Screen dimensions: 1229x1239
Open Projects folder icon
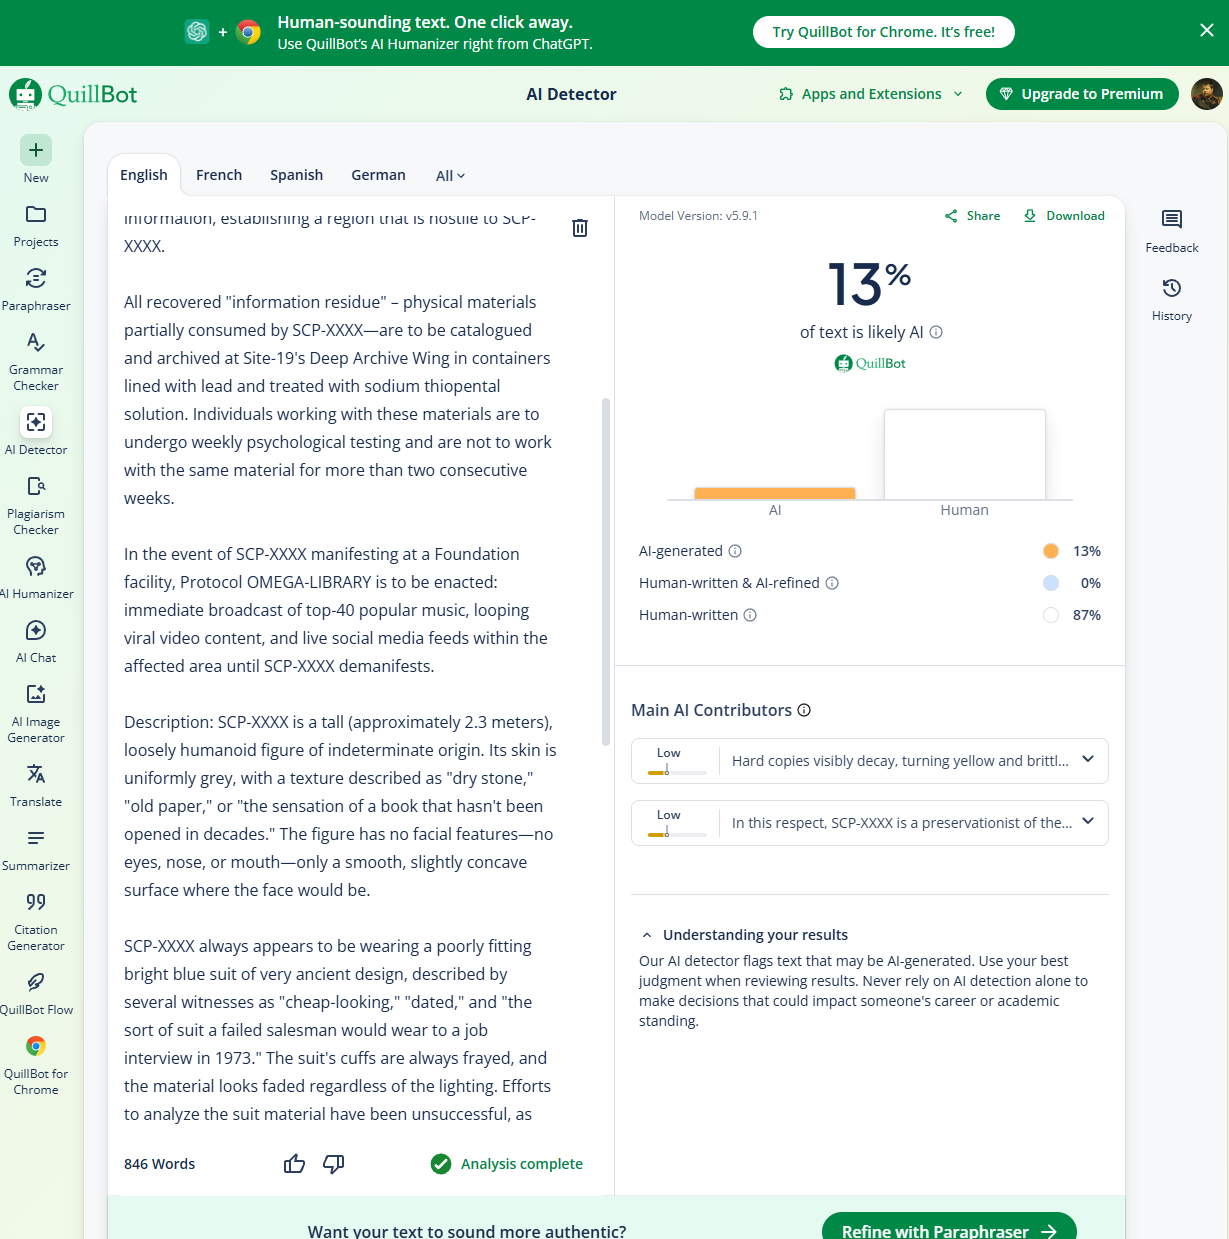coord(36,214)
